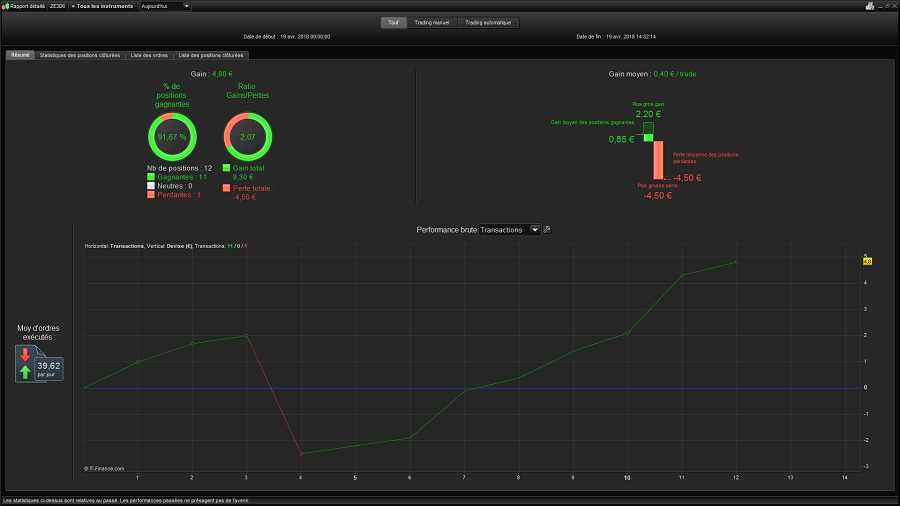
Task: Click the Gains/Pertes ratio donut chart
Action: pos(247,137)
